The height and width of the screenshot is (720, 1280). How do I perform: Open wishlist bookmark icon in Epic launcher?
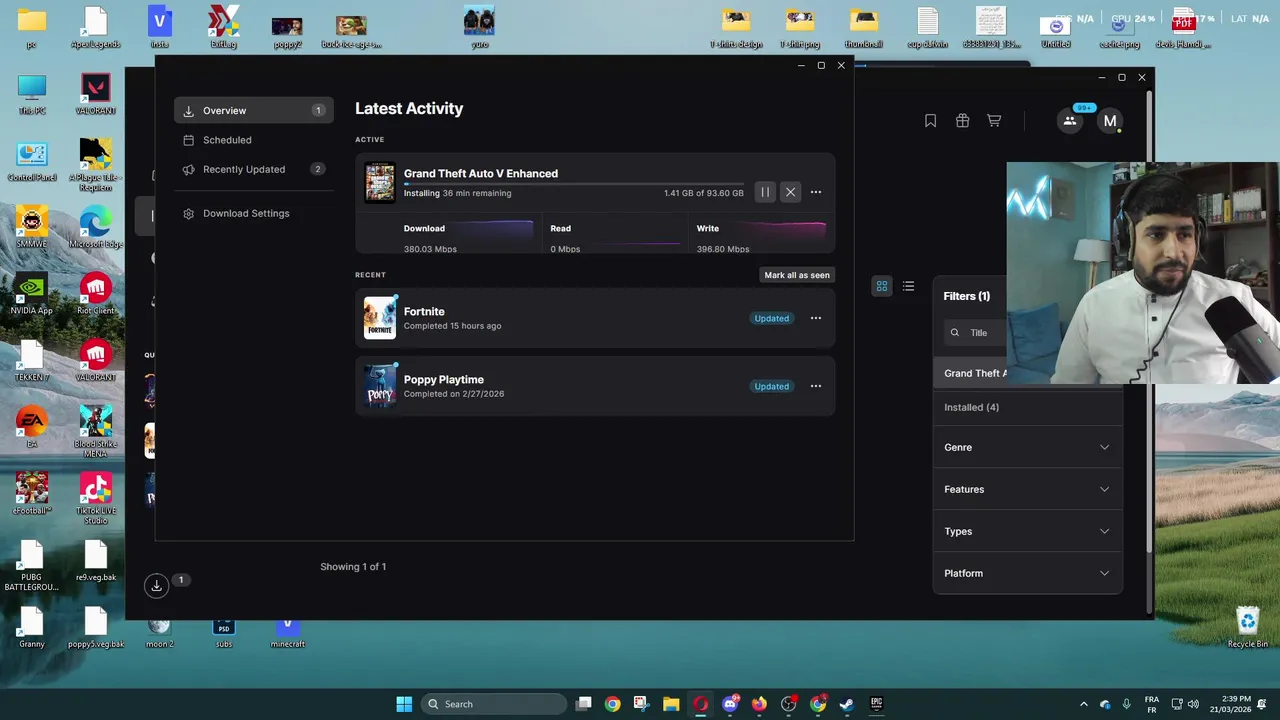pyautogui.click(x=930, y=121)
